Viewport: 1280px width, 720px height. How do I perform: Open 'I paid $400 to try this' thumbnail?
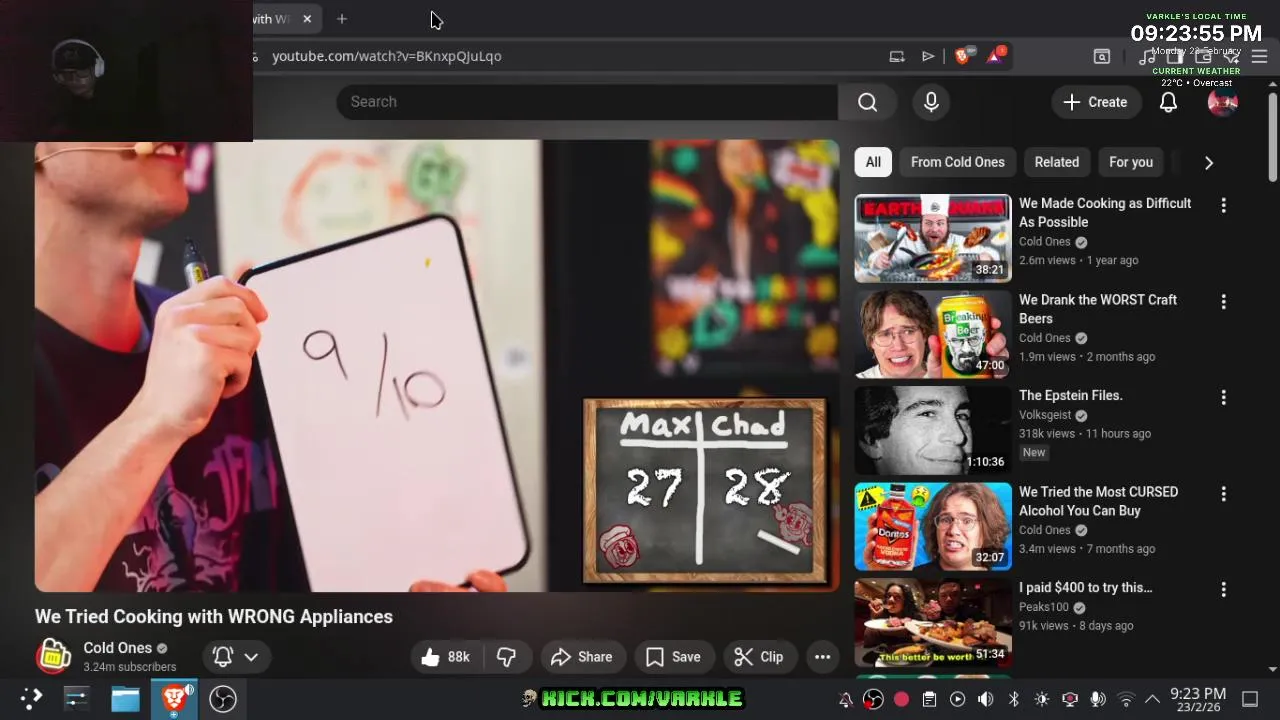[x=933, y=622]
